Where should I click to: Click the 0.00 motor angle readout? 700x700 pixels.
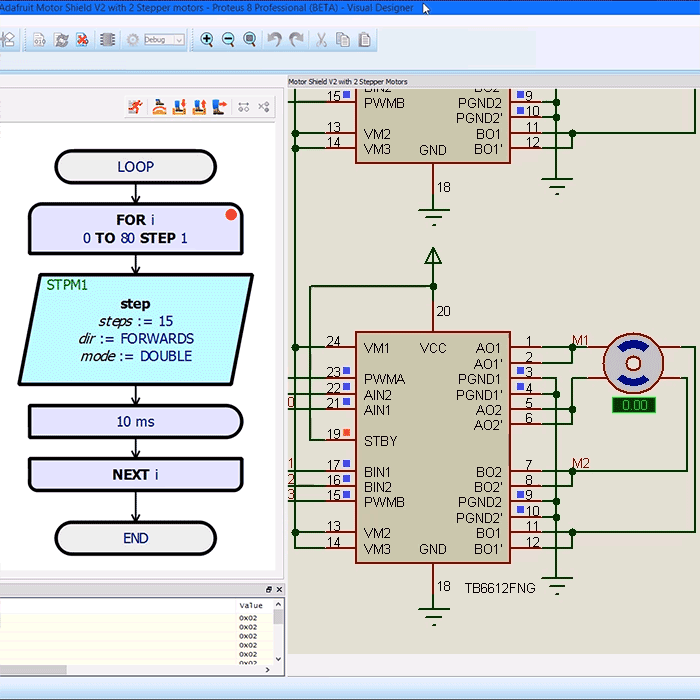tap(634, 405)
